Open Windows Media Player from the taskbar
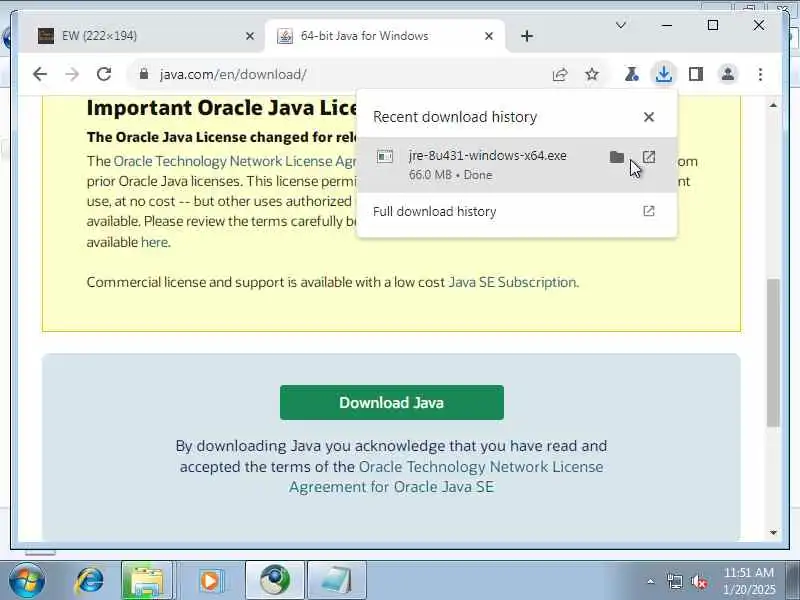This screenshot has width=800, height=600. pyautogui.click(x=209, y=581)
